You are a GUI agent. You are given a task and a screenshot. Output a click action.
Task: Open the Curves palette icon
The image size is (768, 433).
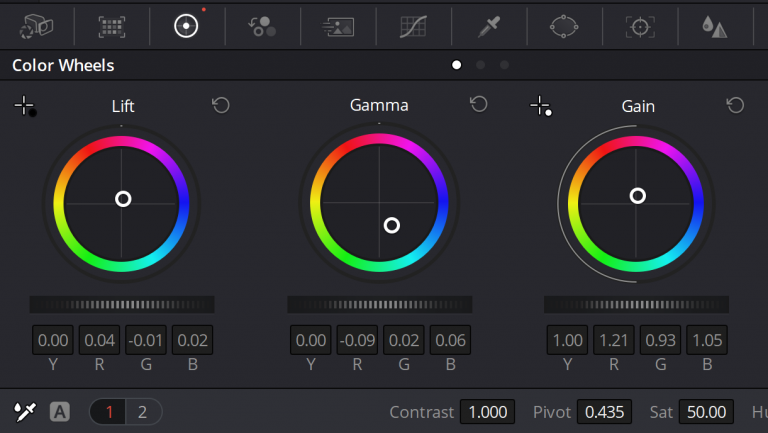click(413, 26)
